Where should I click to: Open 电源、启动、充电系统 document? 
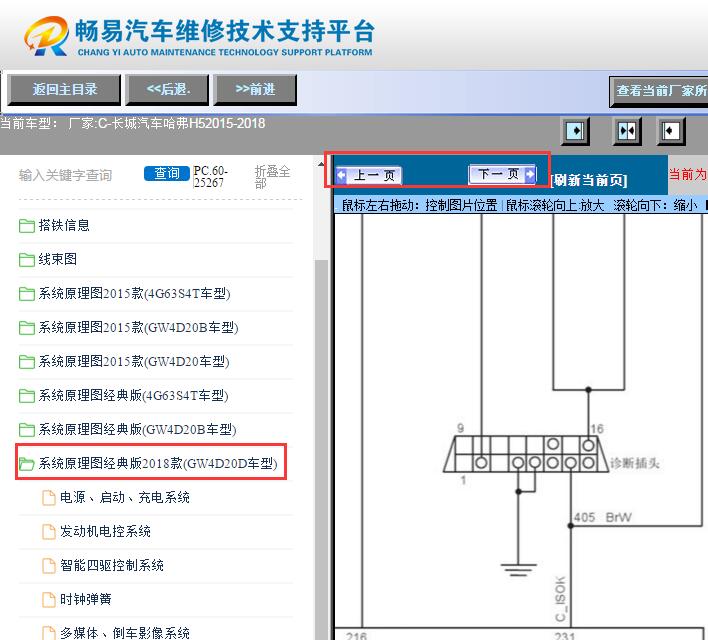pos(125,497)
